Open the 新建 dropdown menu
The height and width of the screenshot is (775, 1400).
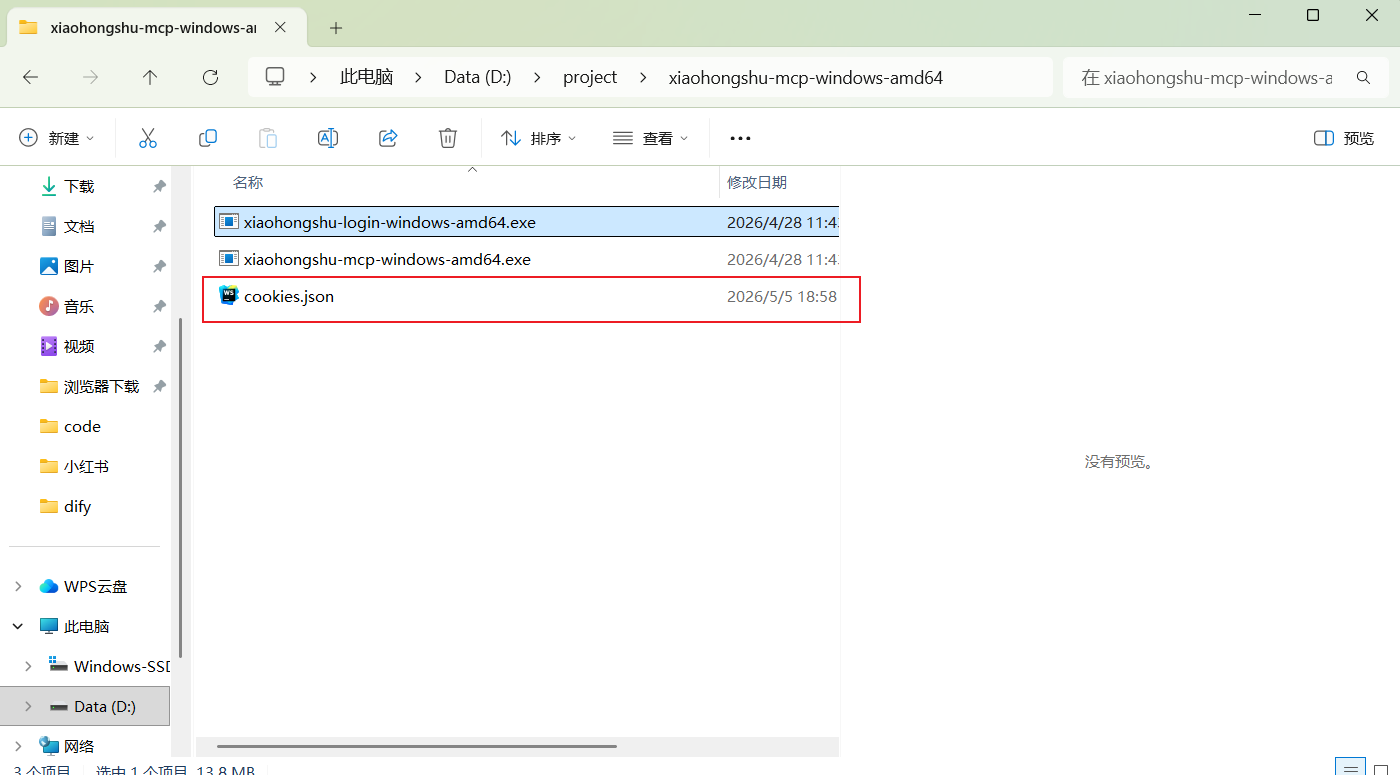(57, 138)
